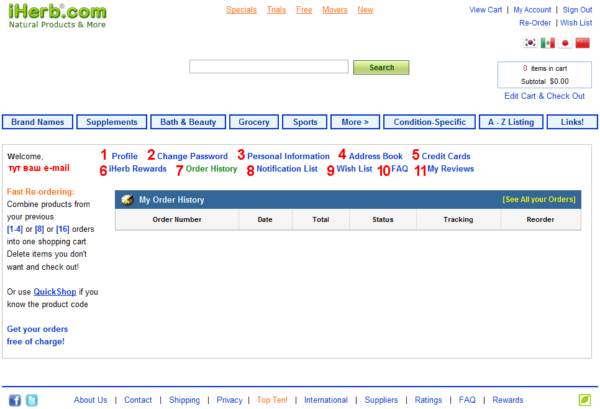
Task: Open Shipping footer link
Action: click(x=184, y=400)
